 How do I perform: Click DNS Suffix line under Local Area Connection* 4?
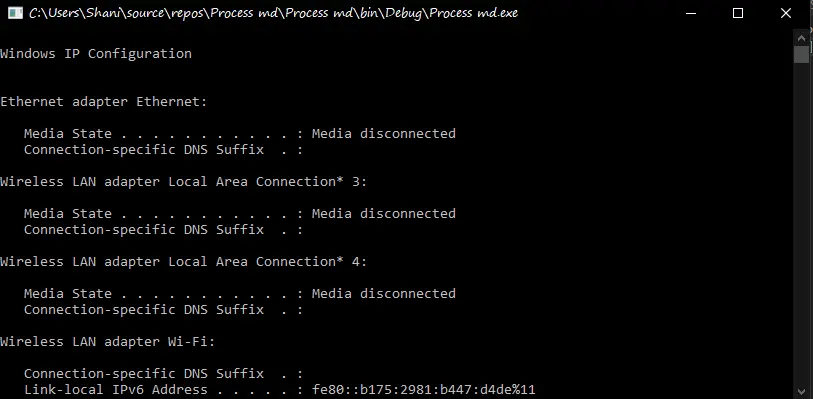(163, 310)
